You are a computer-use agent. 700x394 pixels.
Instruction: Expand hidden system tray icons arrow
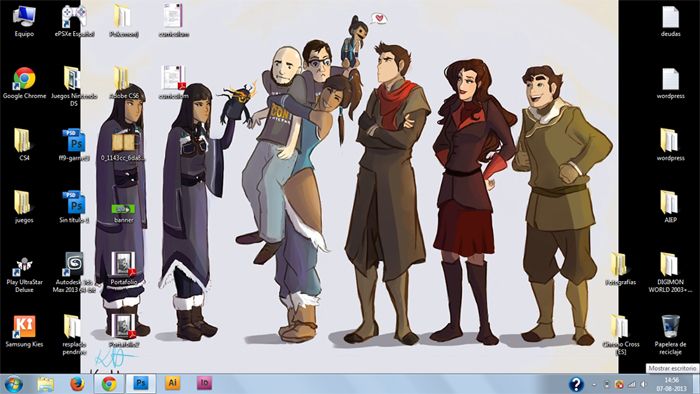(x=594, y=384)
